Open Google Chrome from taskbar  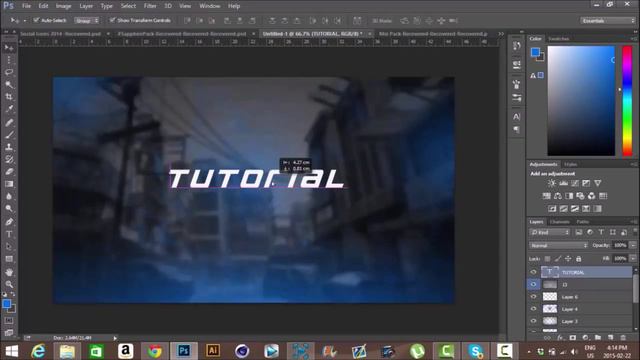pyautogui.click(x=155, y=351)
